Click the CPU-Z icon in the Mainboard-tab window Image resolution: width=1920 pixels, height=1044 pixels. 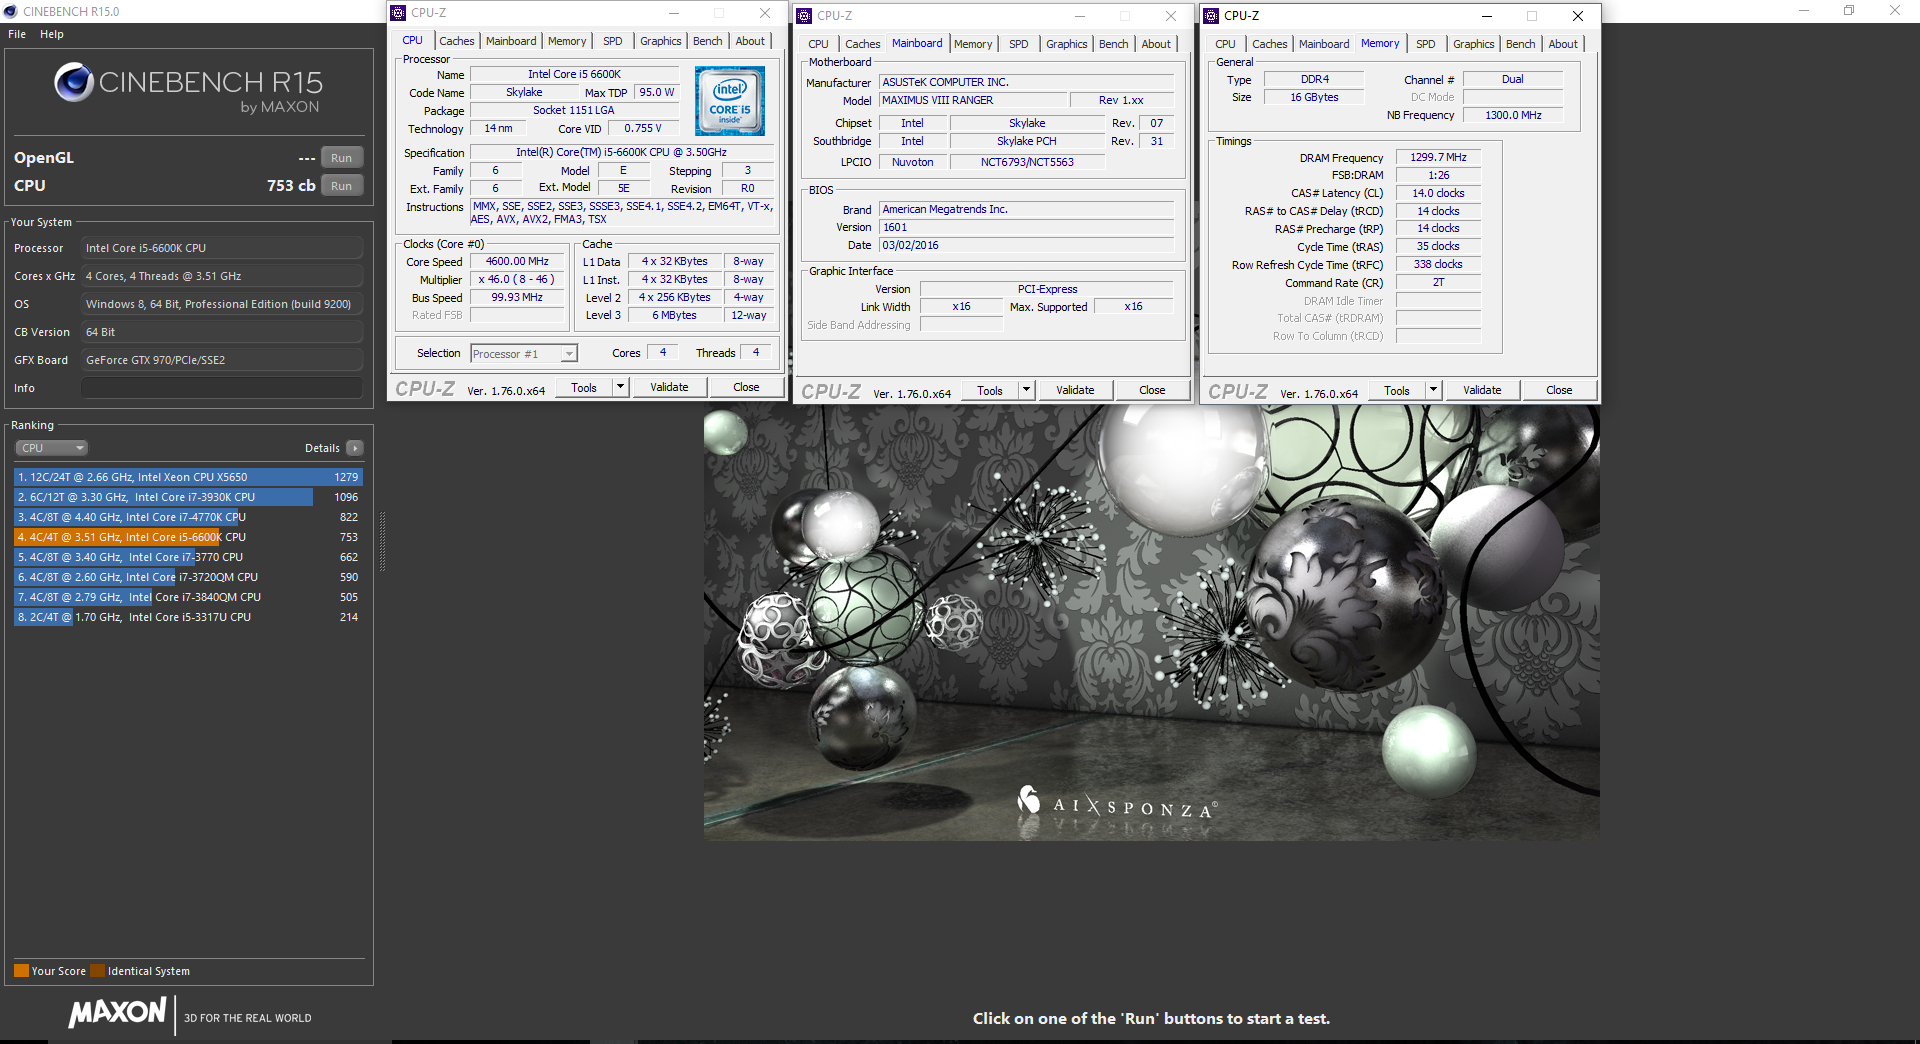click(804, 15)
